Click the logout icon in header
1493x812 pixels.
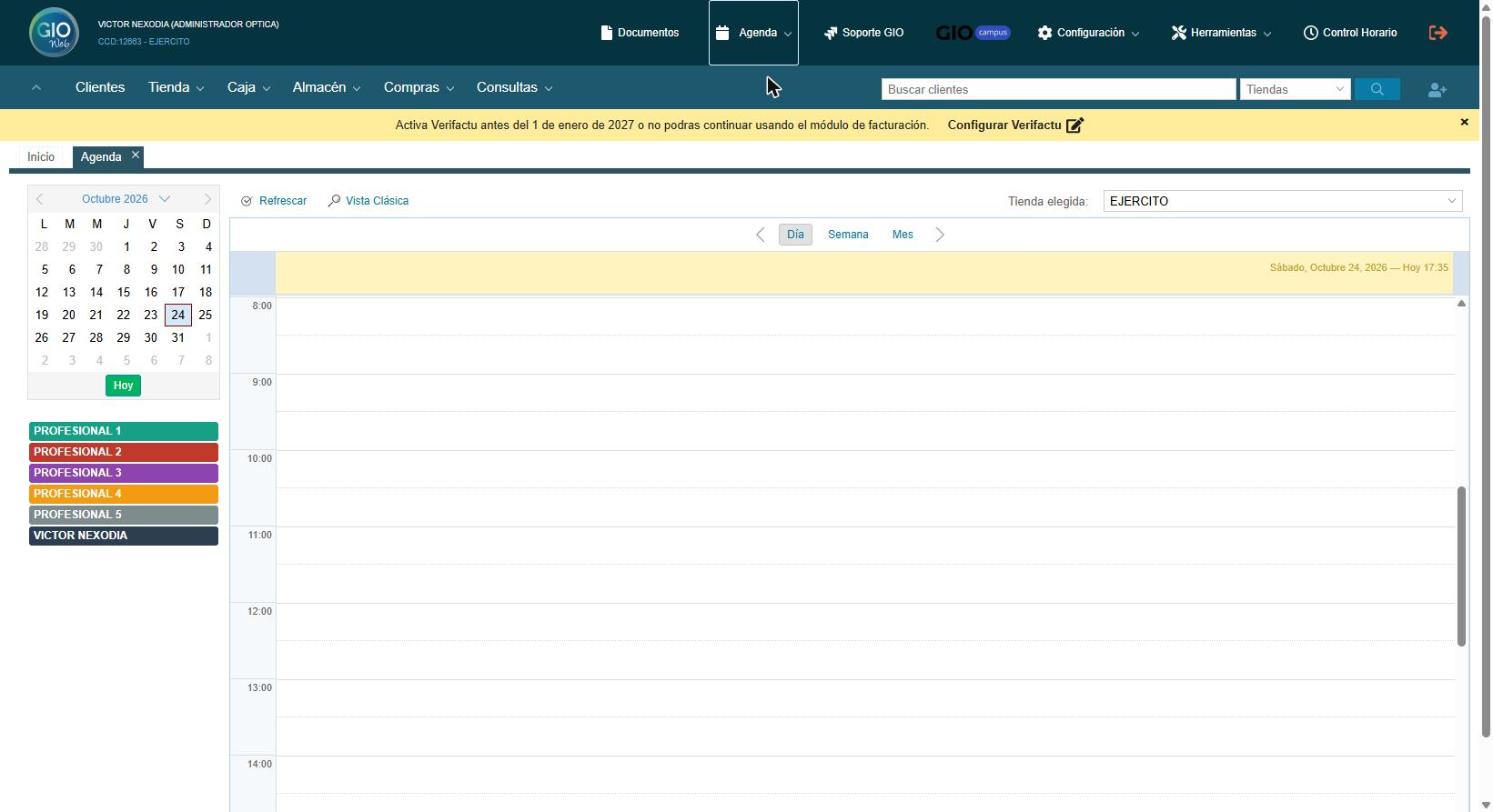[x=1438, y=33]
